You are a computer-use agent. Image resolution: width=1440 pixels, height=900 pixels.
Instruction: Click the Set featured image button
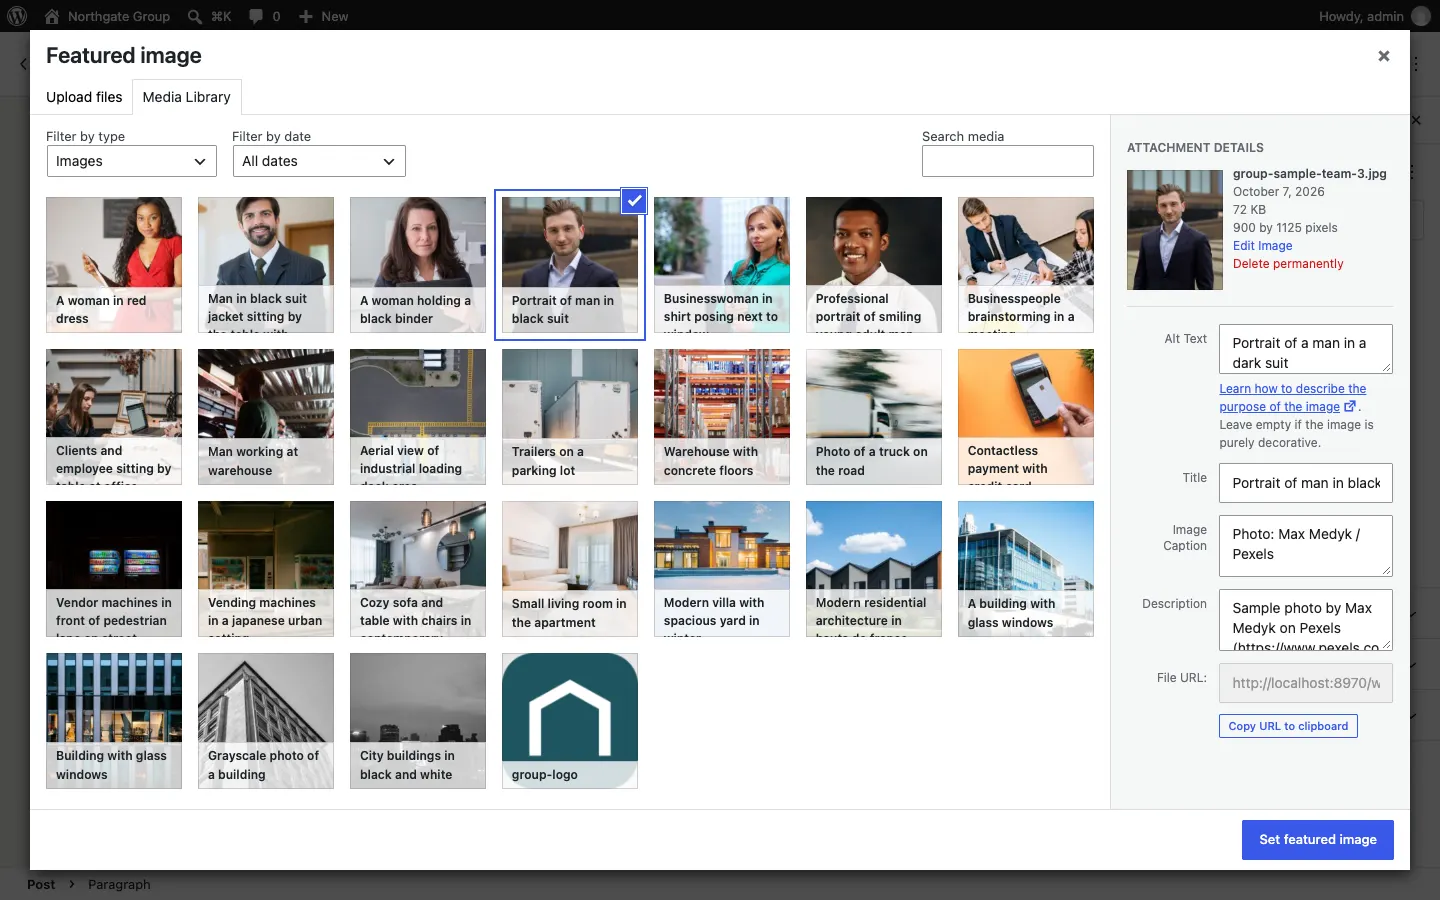(x=1317, y=840)
